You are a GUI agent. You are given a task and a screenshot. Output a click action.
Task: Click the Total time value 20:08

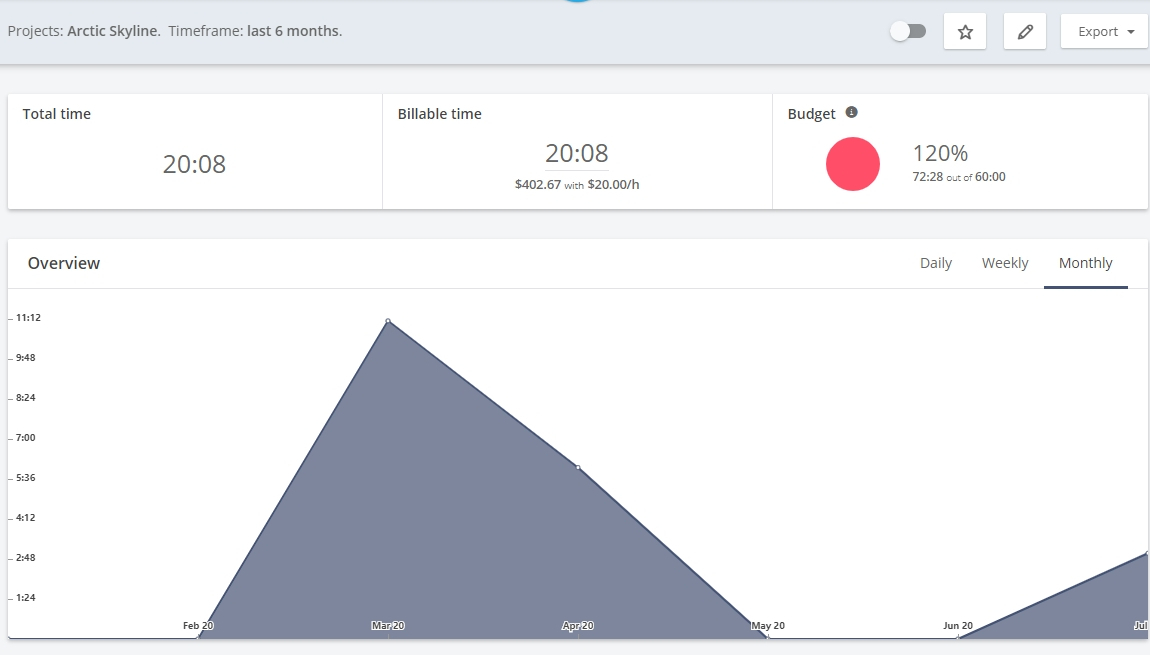[x=196, y=164]
